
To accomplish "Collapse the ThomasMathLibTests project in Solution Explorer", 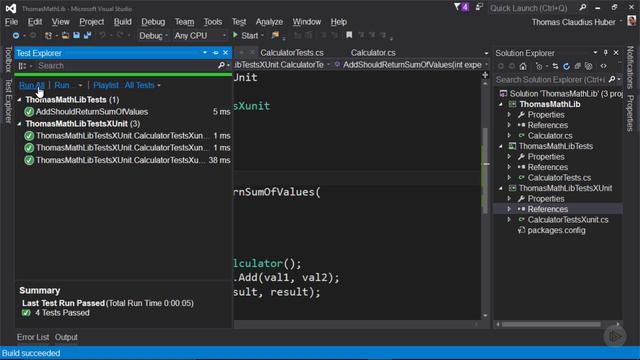I will 501,146.
